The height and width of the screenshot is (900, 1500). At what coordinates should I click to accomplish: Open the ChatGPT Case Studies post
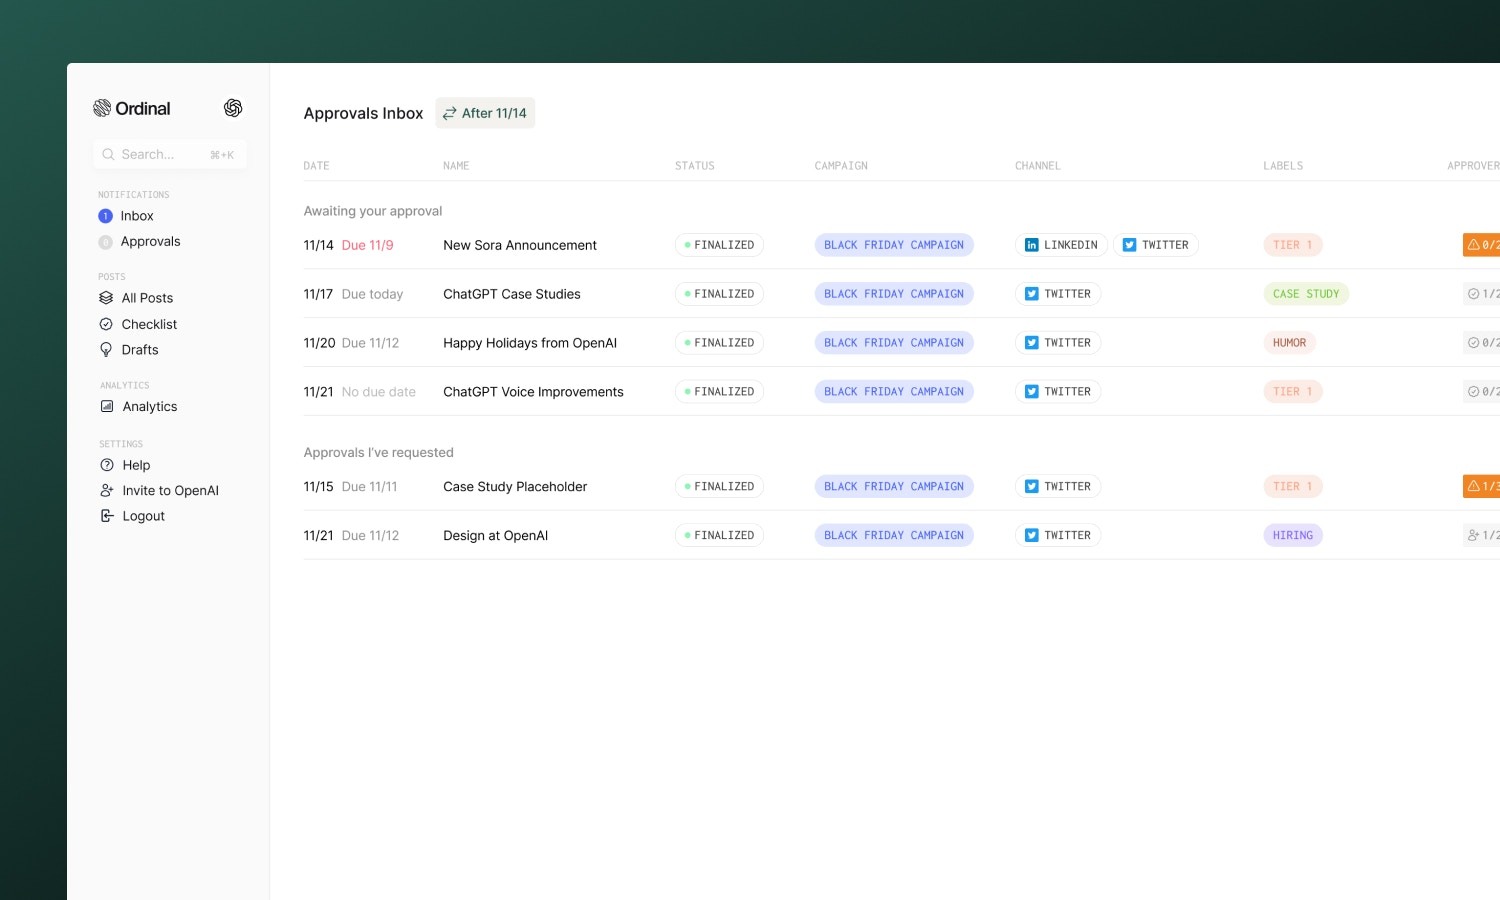(x=511, y=294)
